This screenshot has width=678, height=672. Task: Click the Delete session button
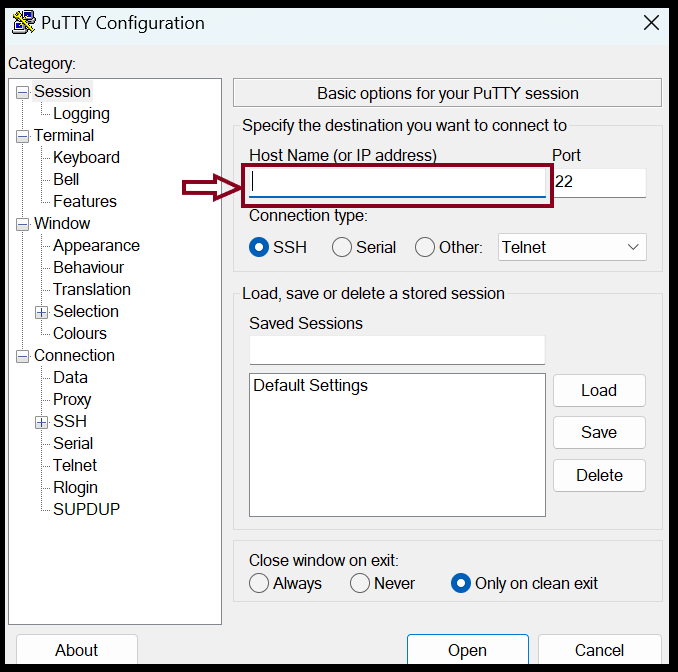[599, 475]
